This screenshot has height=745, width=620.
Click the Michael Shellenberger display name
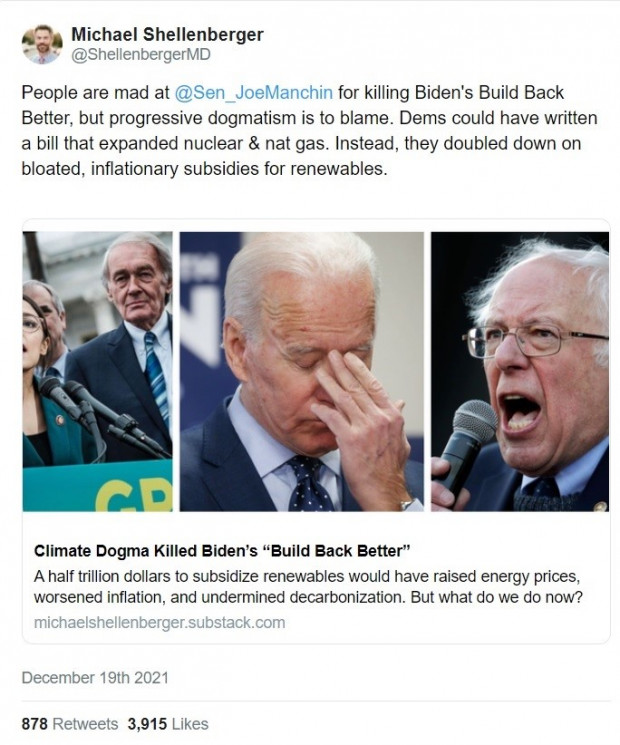click(167, 34)
